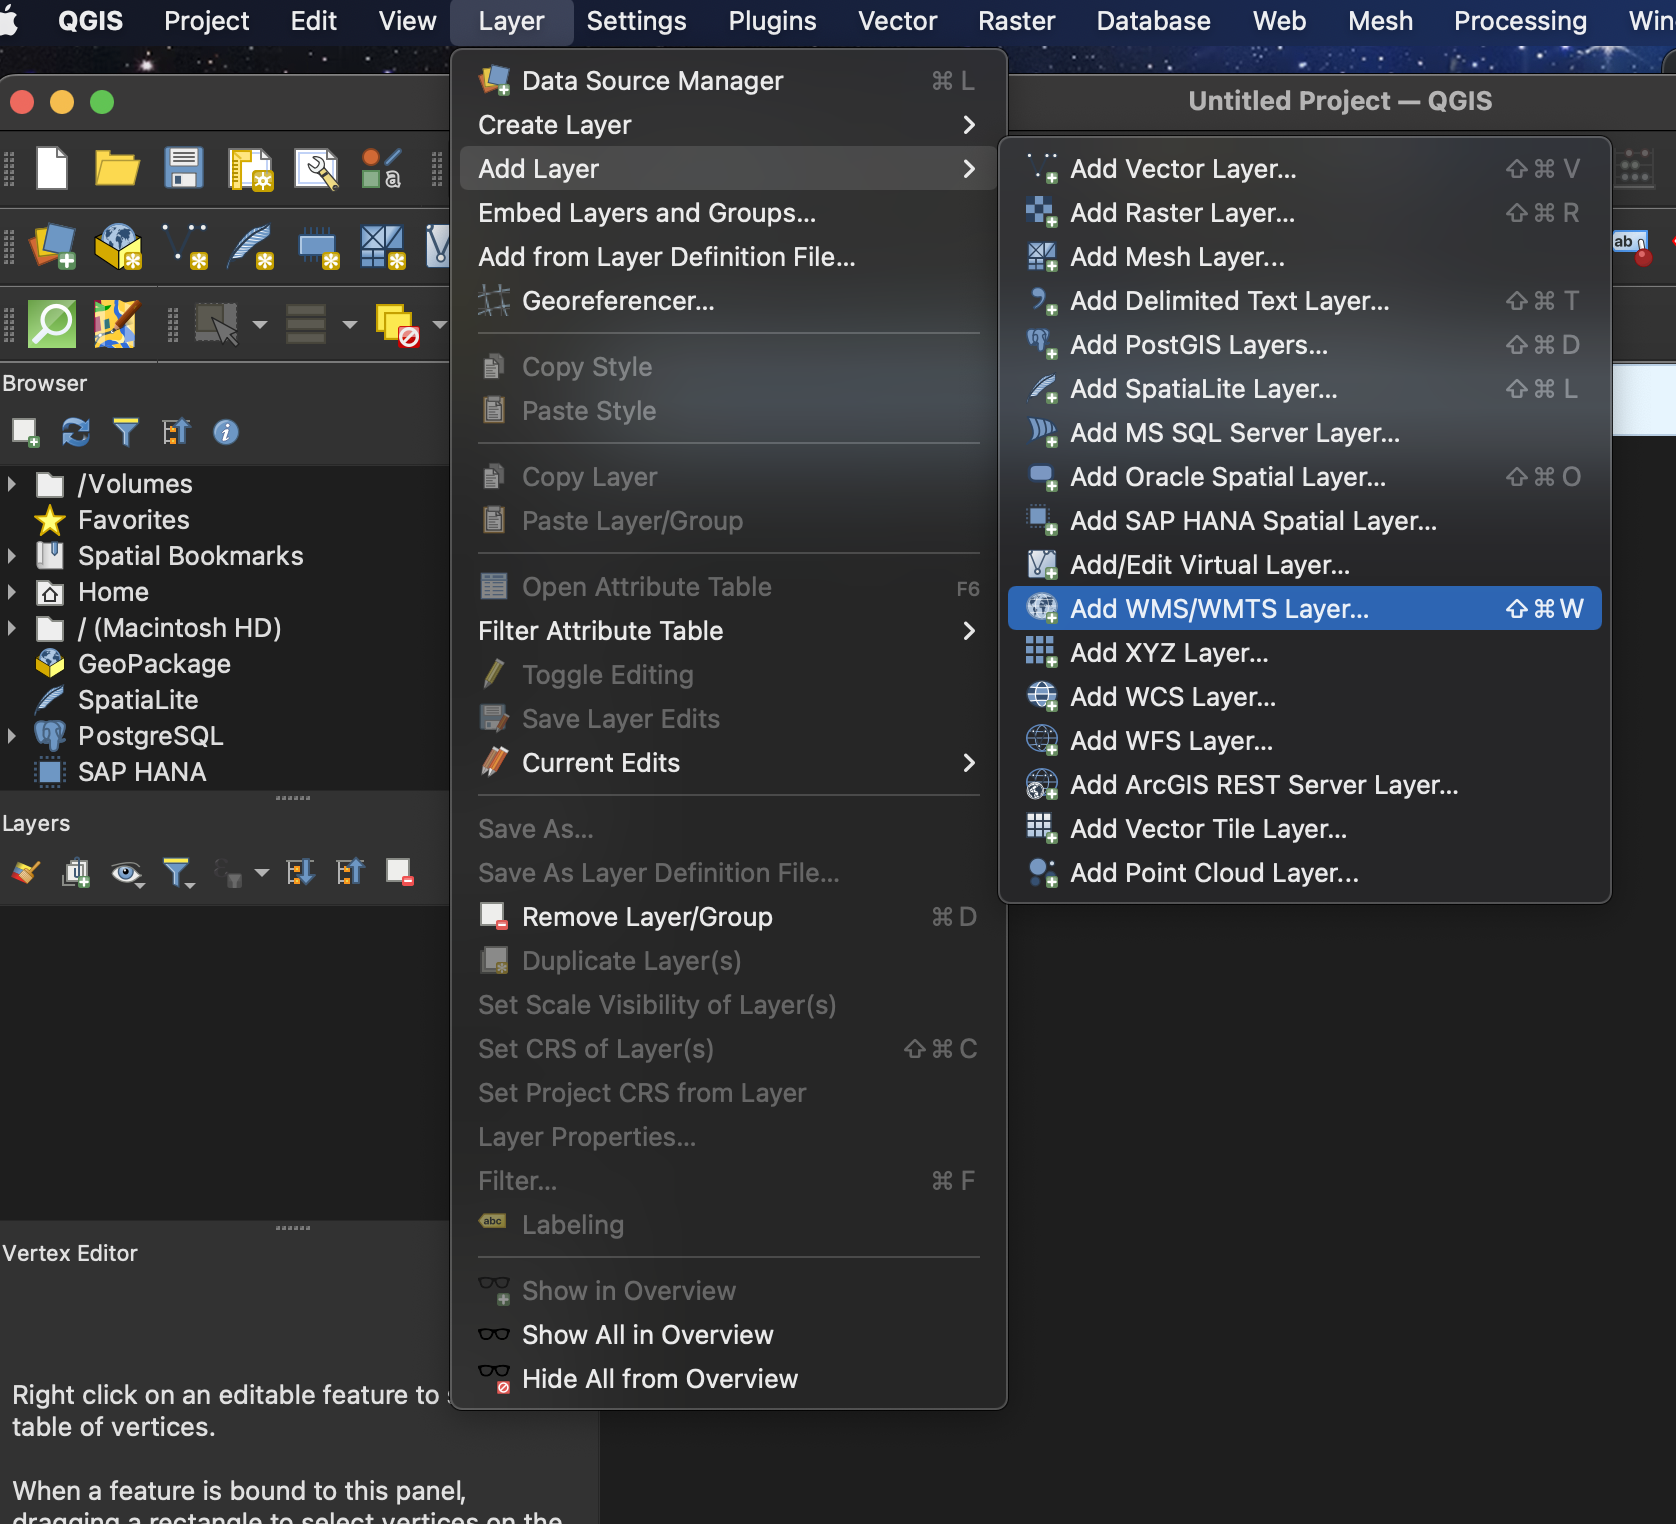Click Data Source Manager menu item
1676x1524 pixels.
click(x=652, y=81)
